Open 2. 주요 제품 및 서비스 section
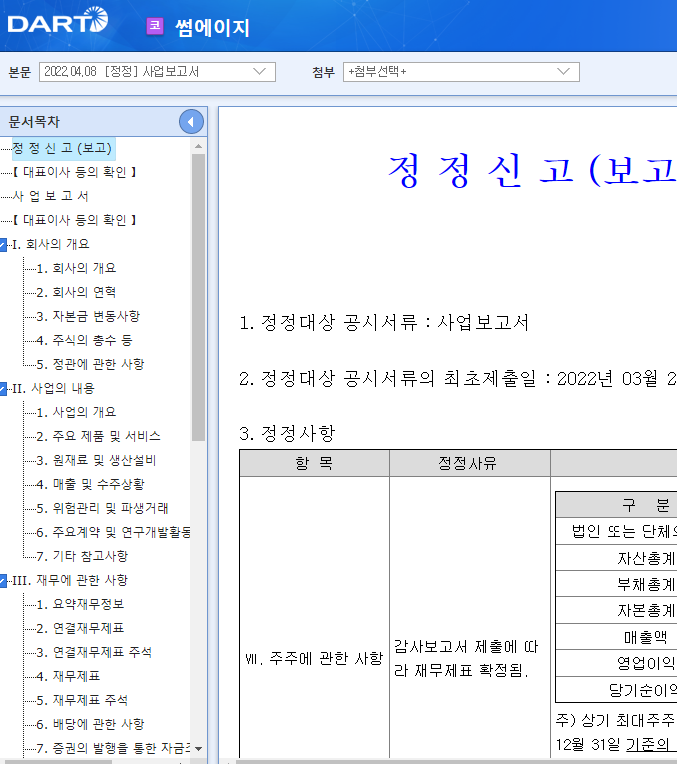The height and width of the screenshot is (764, 677). [98, 436]
